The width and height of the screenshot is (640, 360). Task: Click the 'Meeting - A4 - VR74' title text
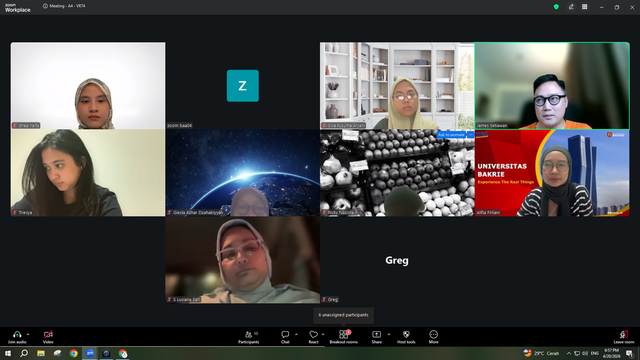(67, 6)
